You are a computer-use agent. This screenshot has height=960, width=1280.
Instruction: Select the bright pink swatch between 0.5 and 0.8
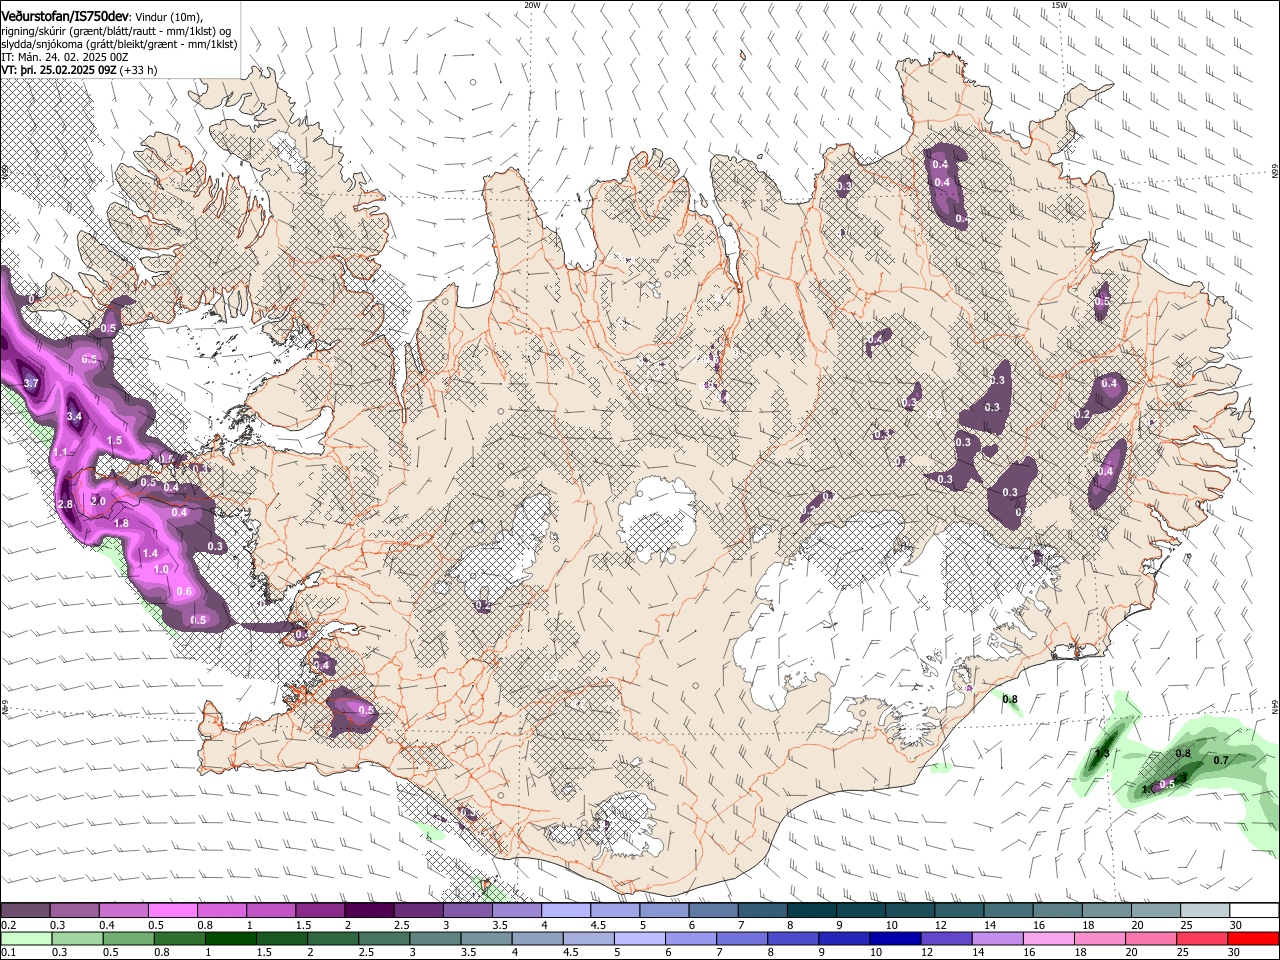tap(173, 911)
